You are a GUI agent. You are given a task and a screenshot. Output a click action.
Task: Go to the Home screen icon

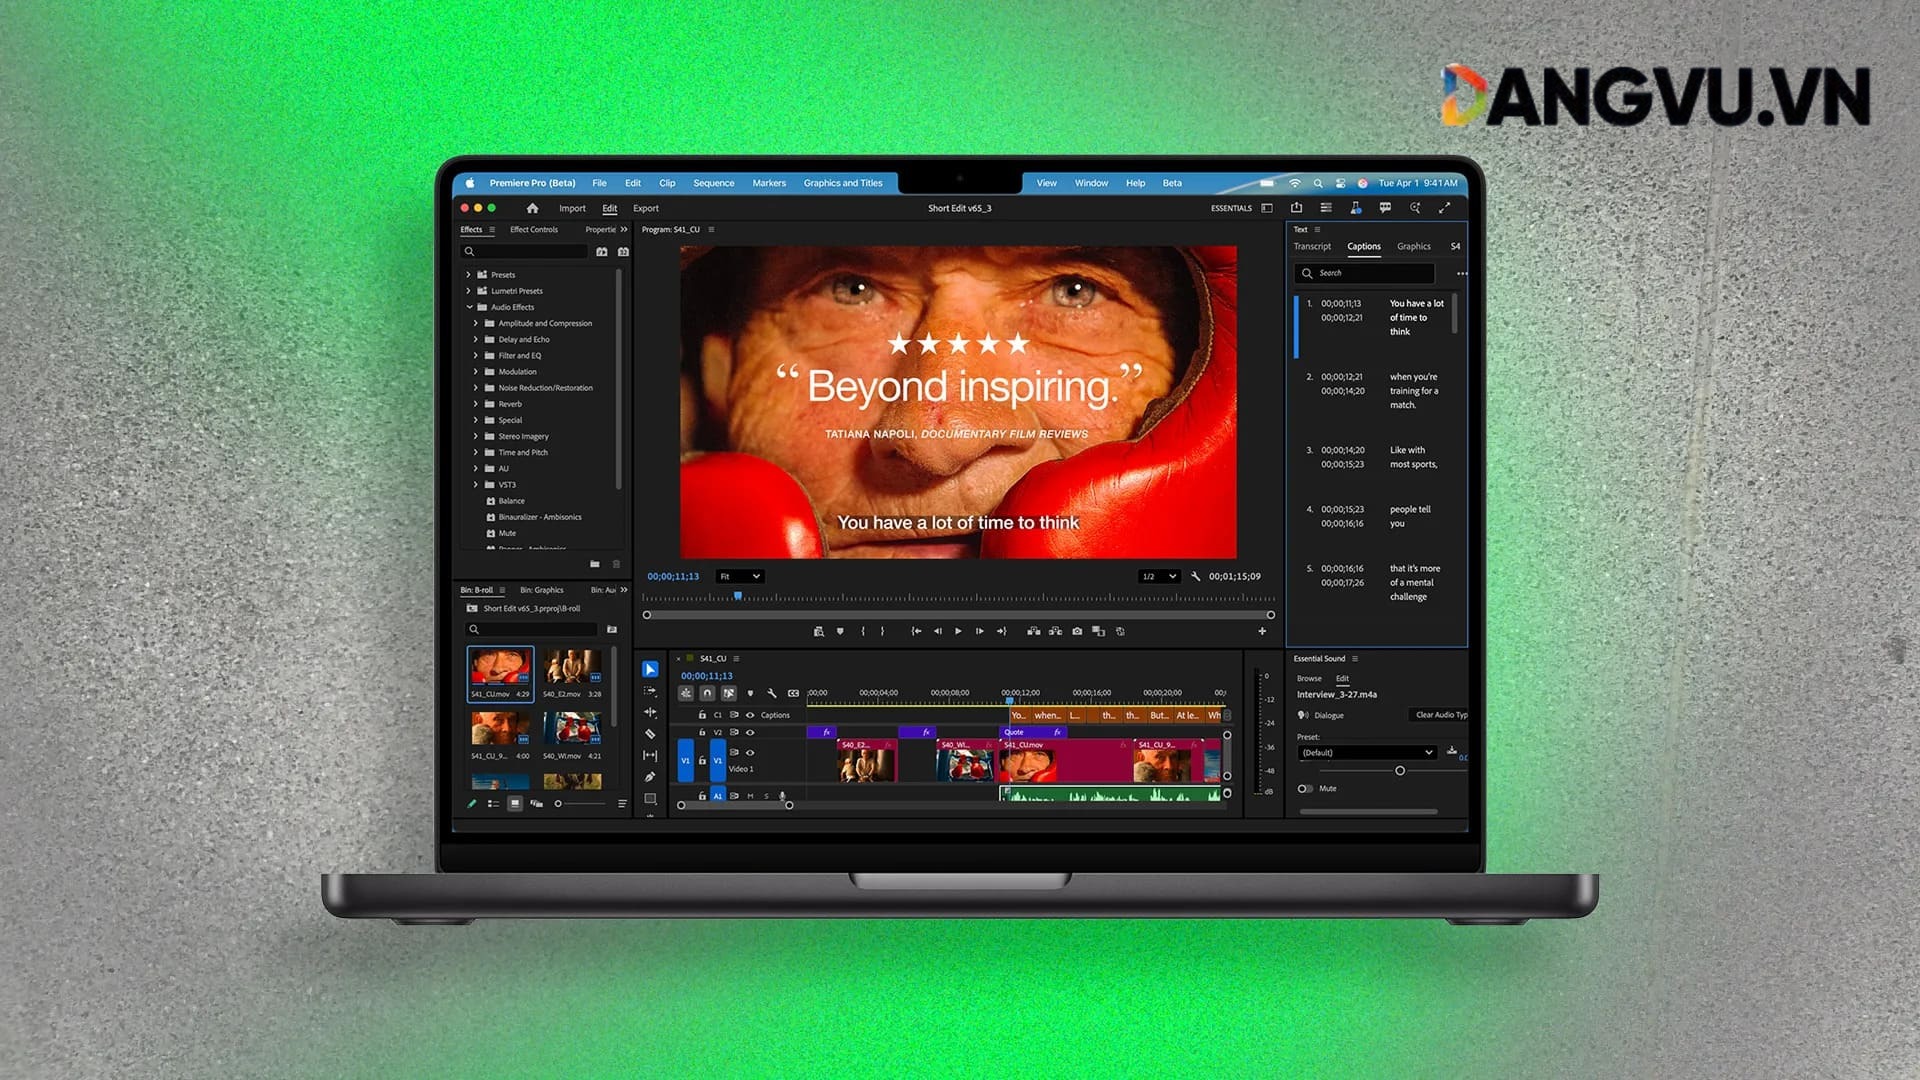[x=532, y=208]
